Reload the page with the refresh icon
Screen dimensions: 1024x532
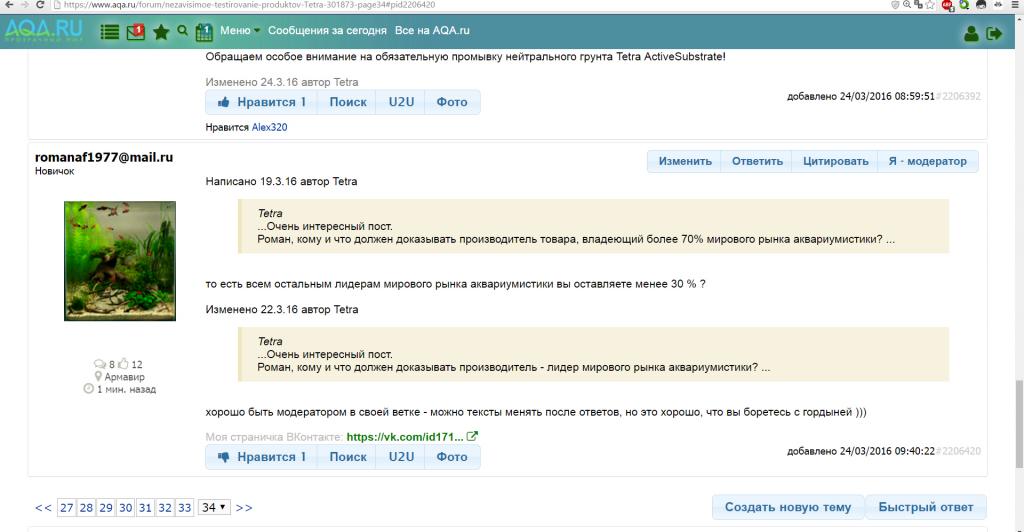point(40,5)
